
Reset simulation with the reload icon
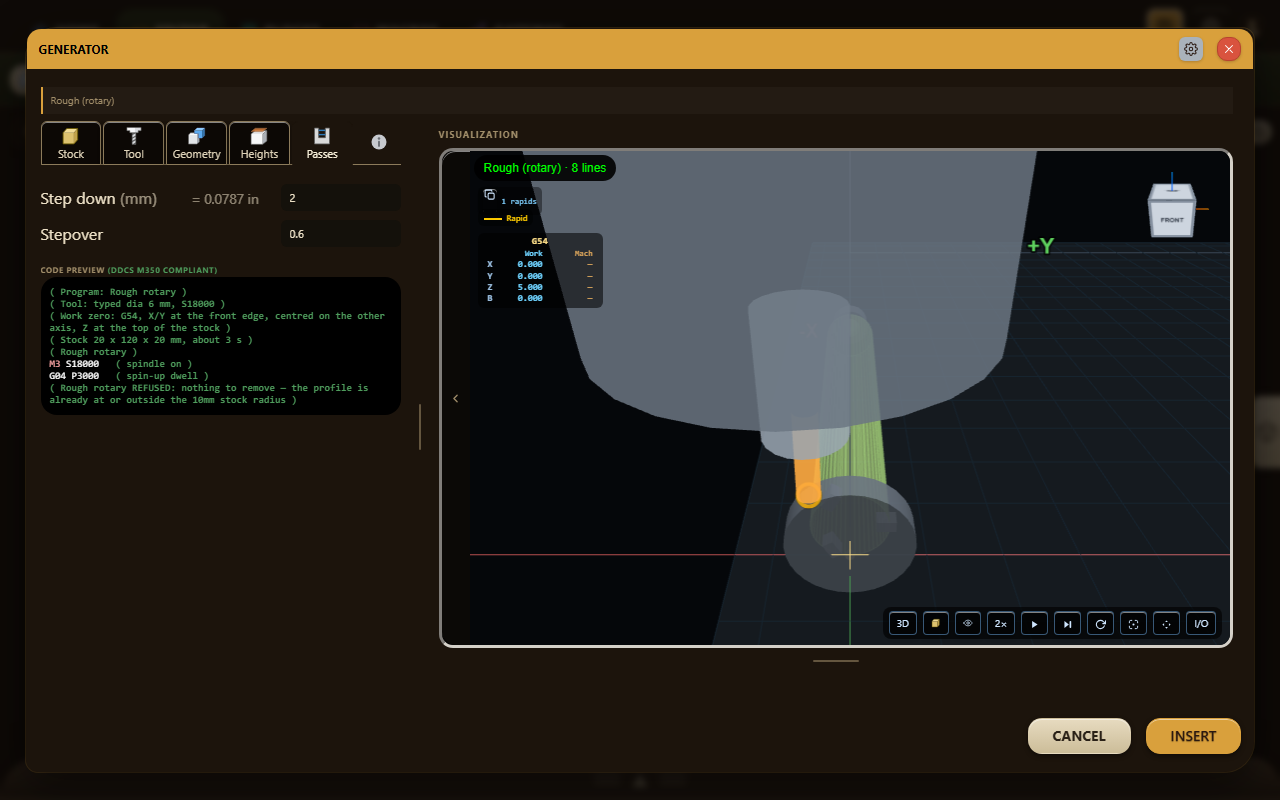click(x=1100, y=623)
